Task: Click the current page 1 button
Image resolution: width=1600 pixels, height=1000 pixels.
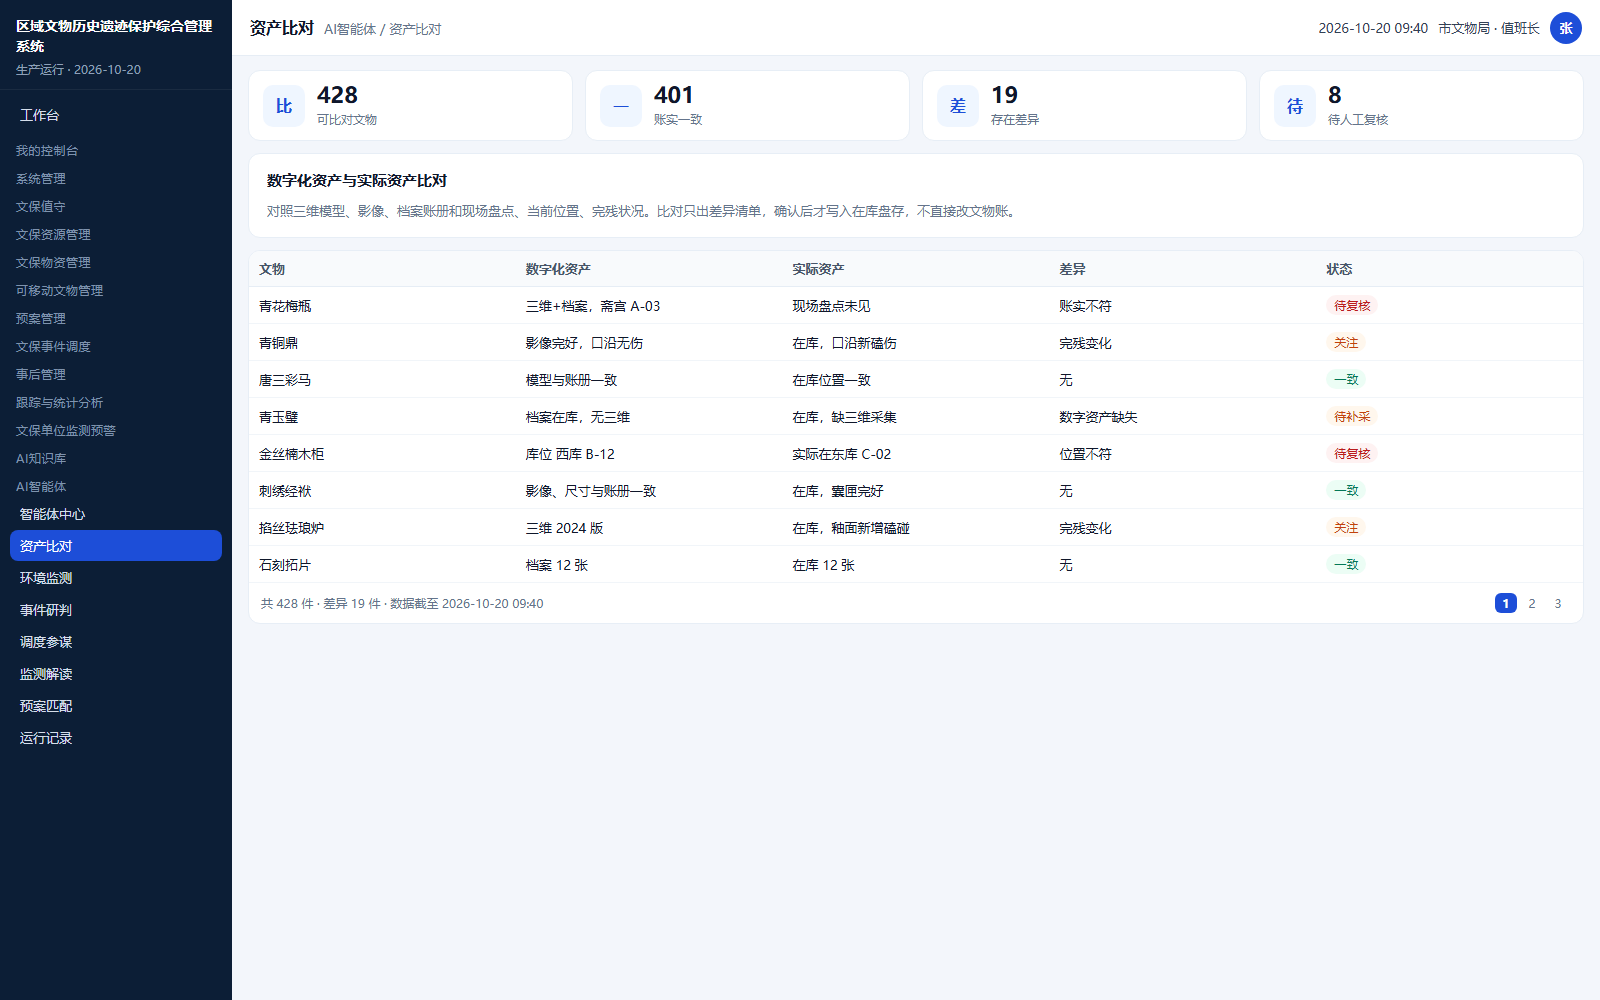Action: click(x=1506, y=603)
